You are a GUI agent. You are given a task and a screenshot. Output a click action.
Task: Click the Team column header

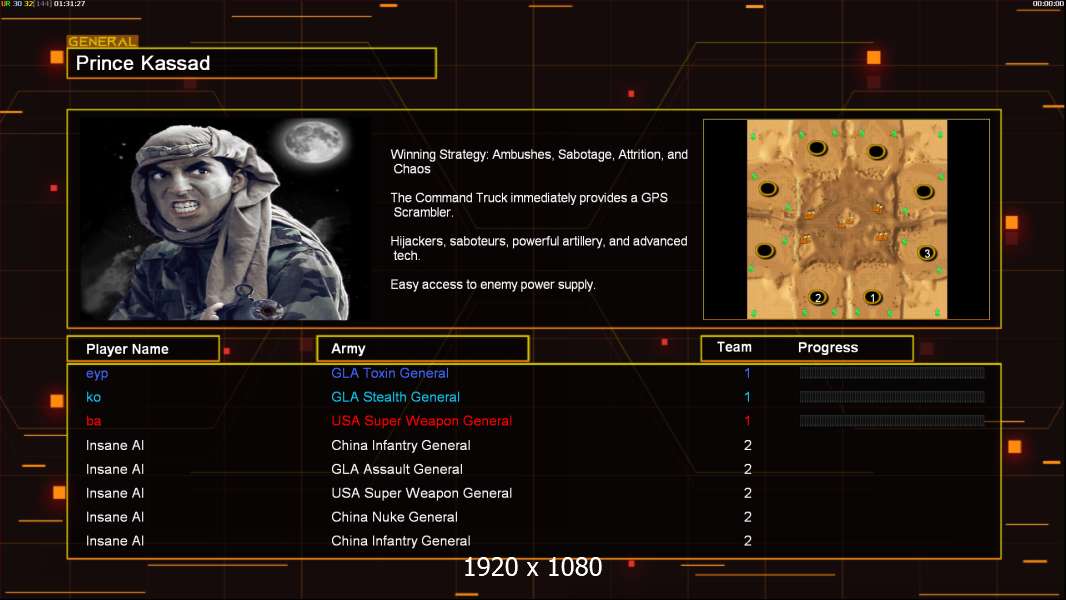pyautogui.click(x=734, y=347)
